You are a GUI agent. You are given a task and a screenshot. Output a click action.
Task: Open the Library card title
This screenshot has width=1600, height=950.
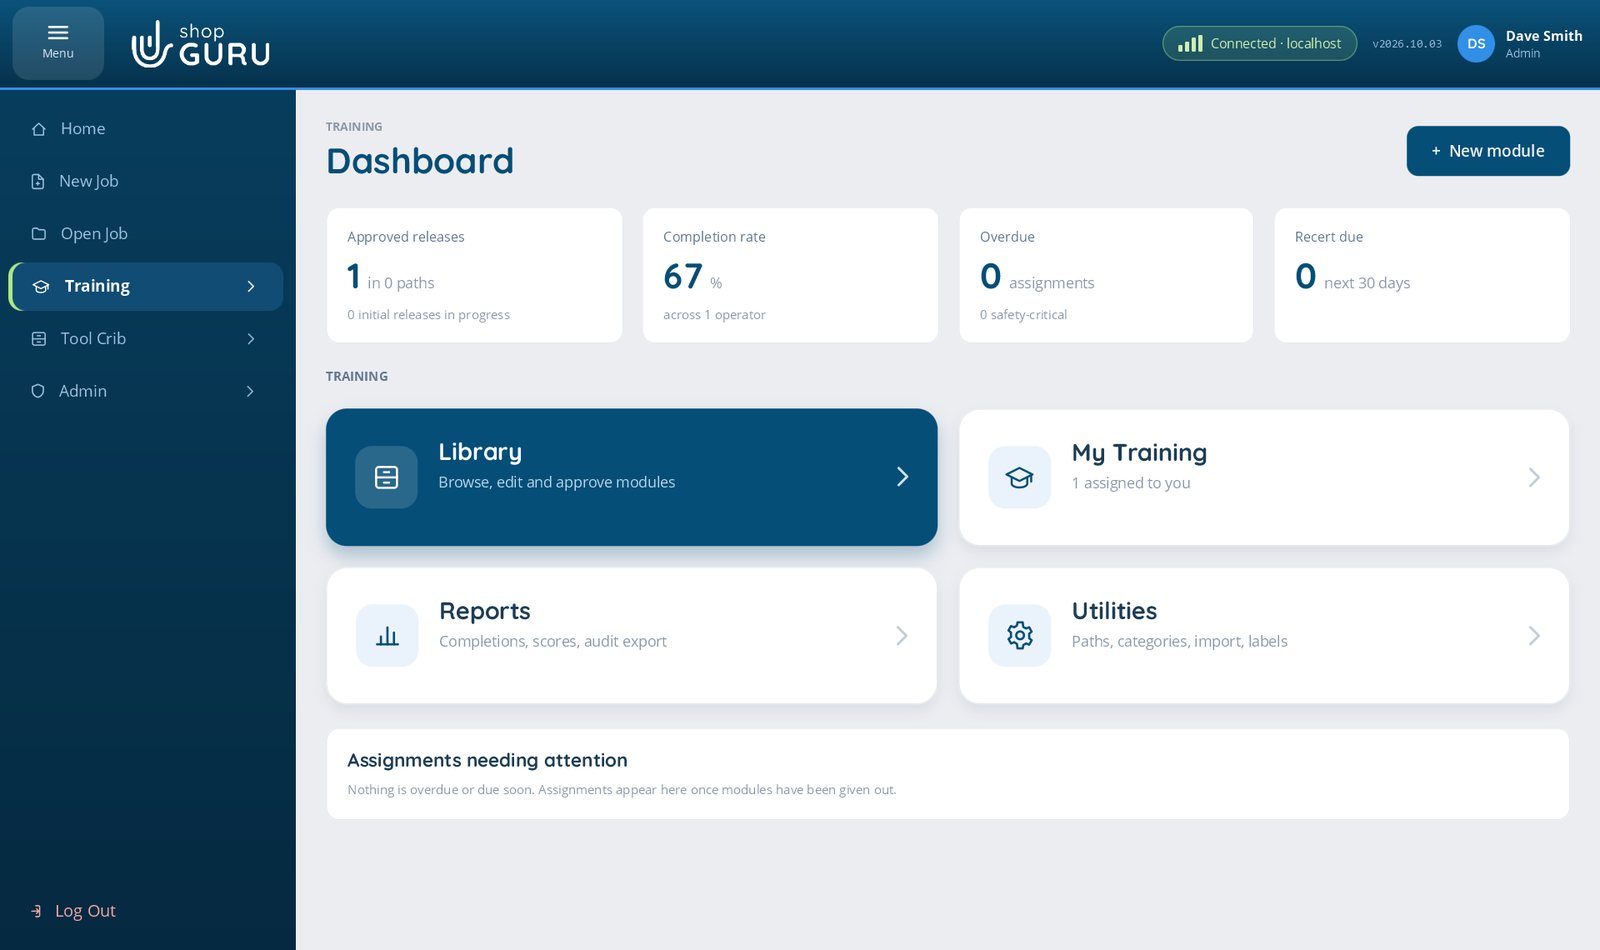480,452
